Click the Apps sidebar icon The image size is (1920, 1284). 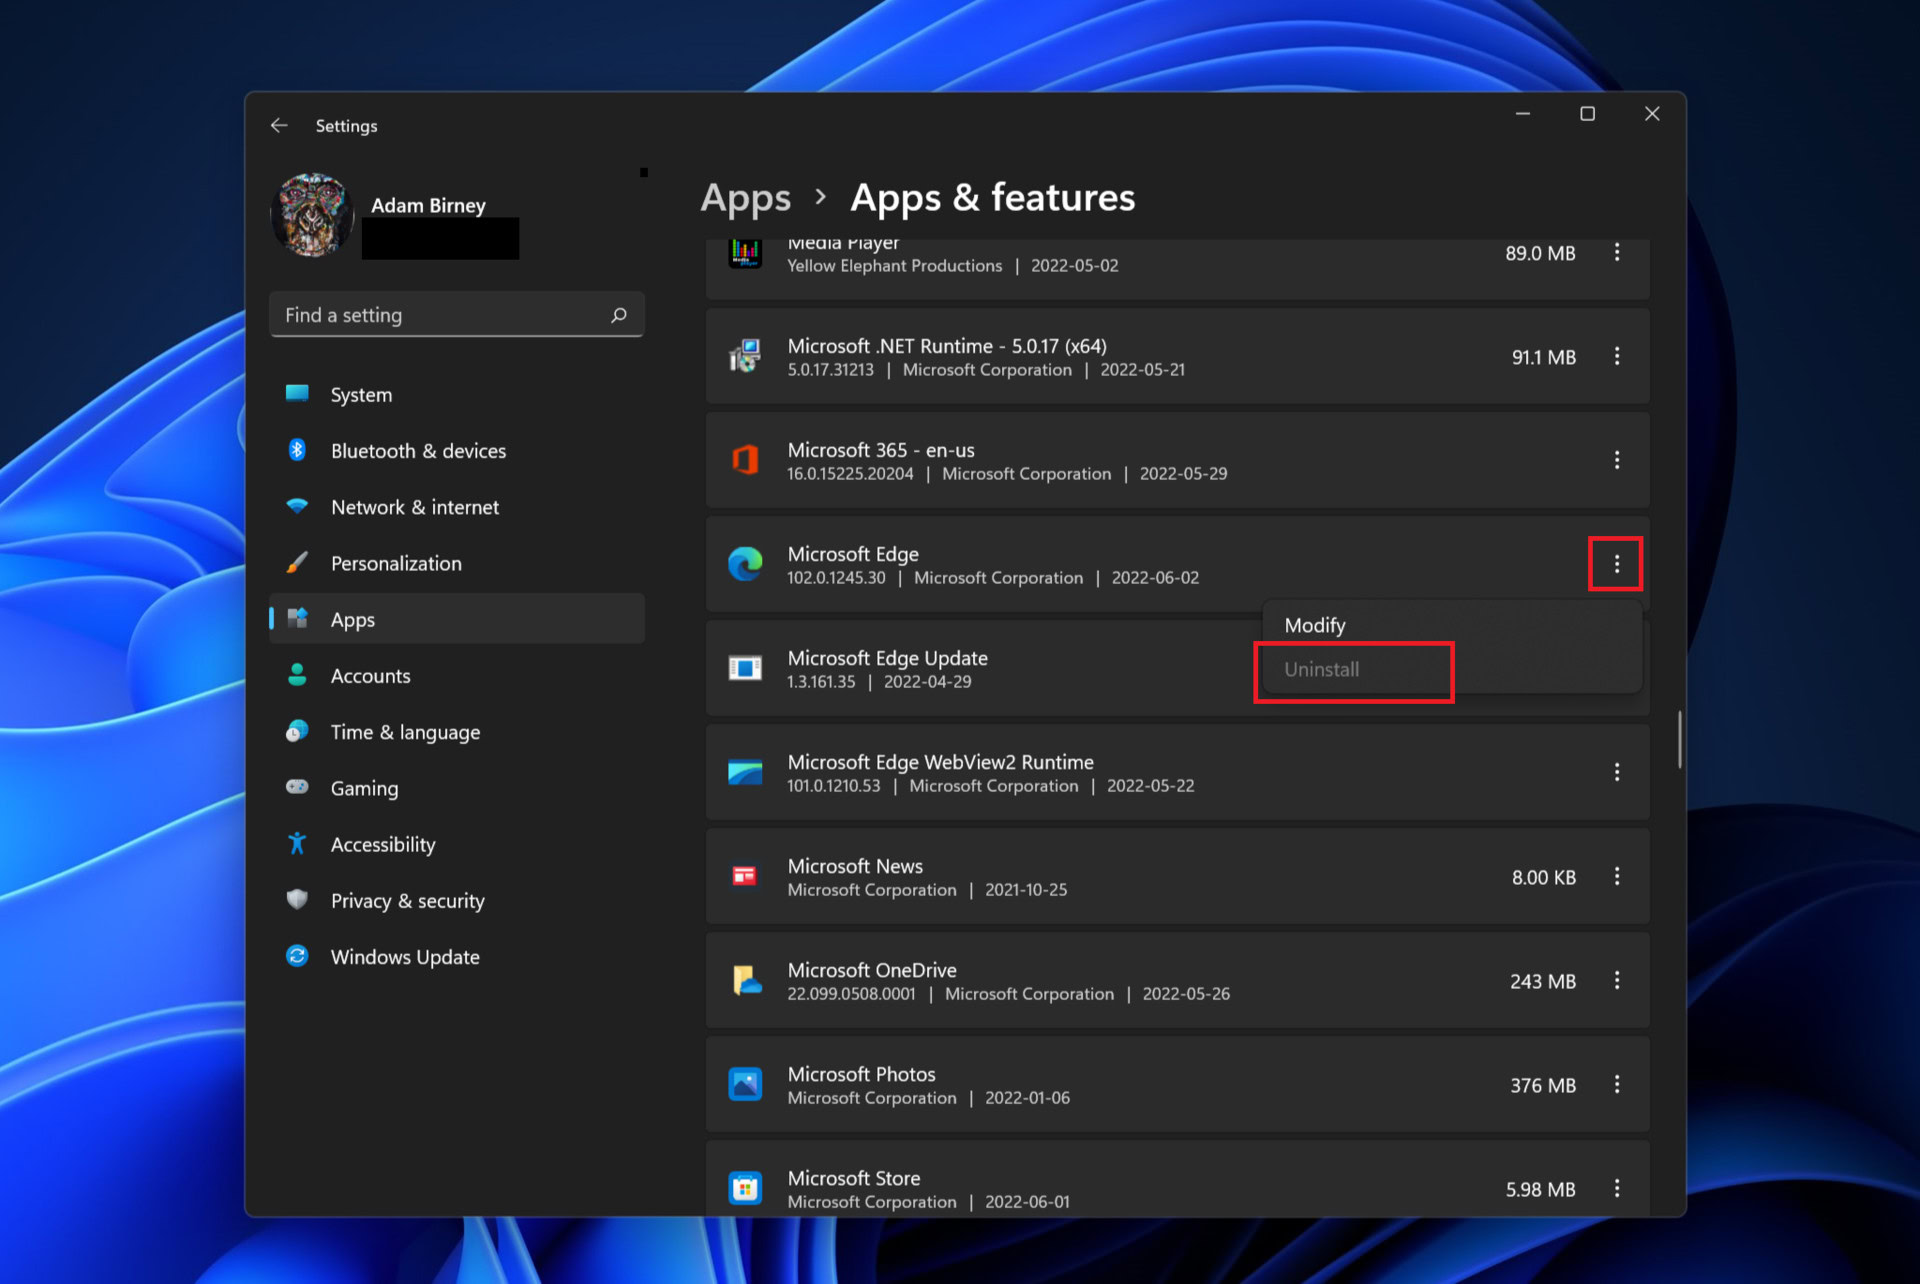click(x=297, y=618)
